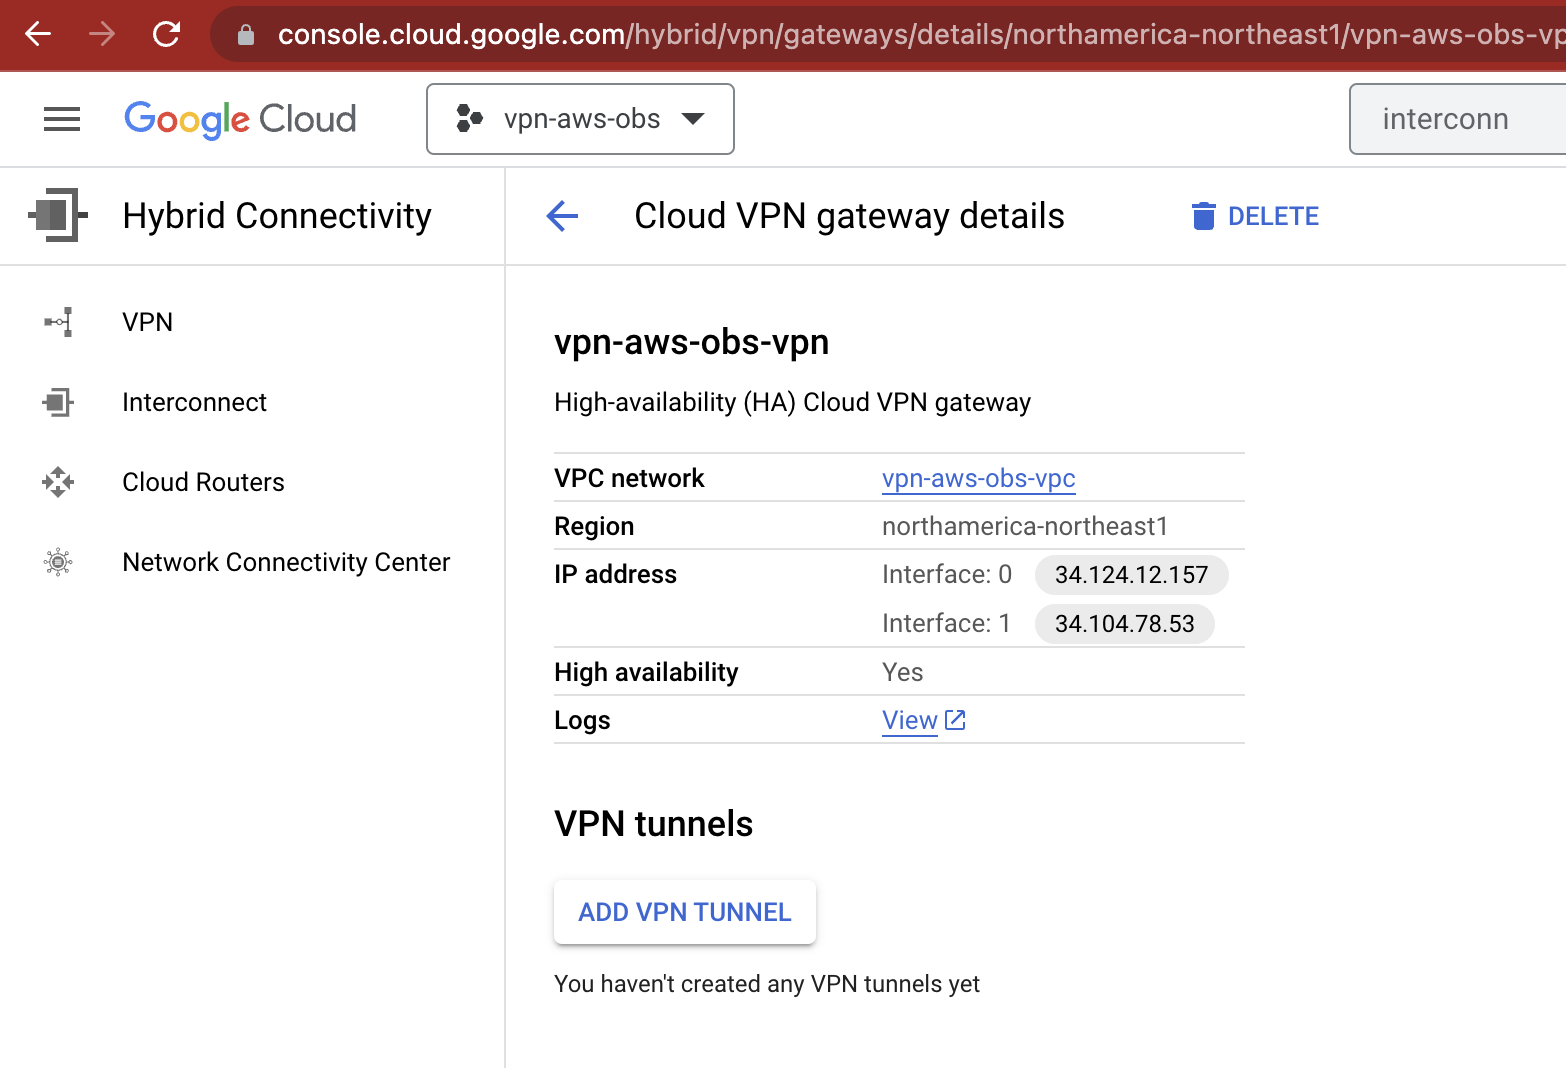The image size is (1566, 1068).
Task: Click the Network Connectivity Center icon
Action: pos(58,562)
